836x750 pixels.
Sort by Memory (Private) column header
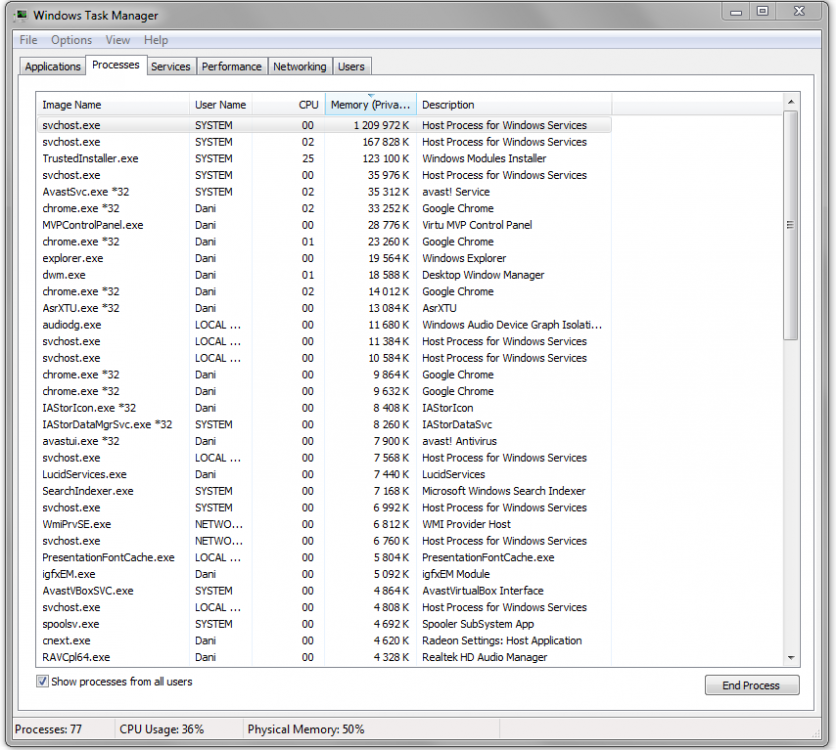click(x=371, y=104)
